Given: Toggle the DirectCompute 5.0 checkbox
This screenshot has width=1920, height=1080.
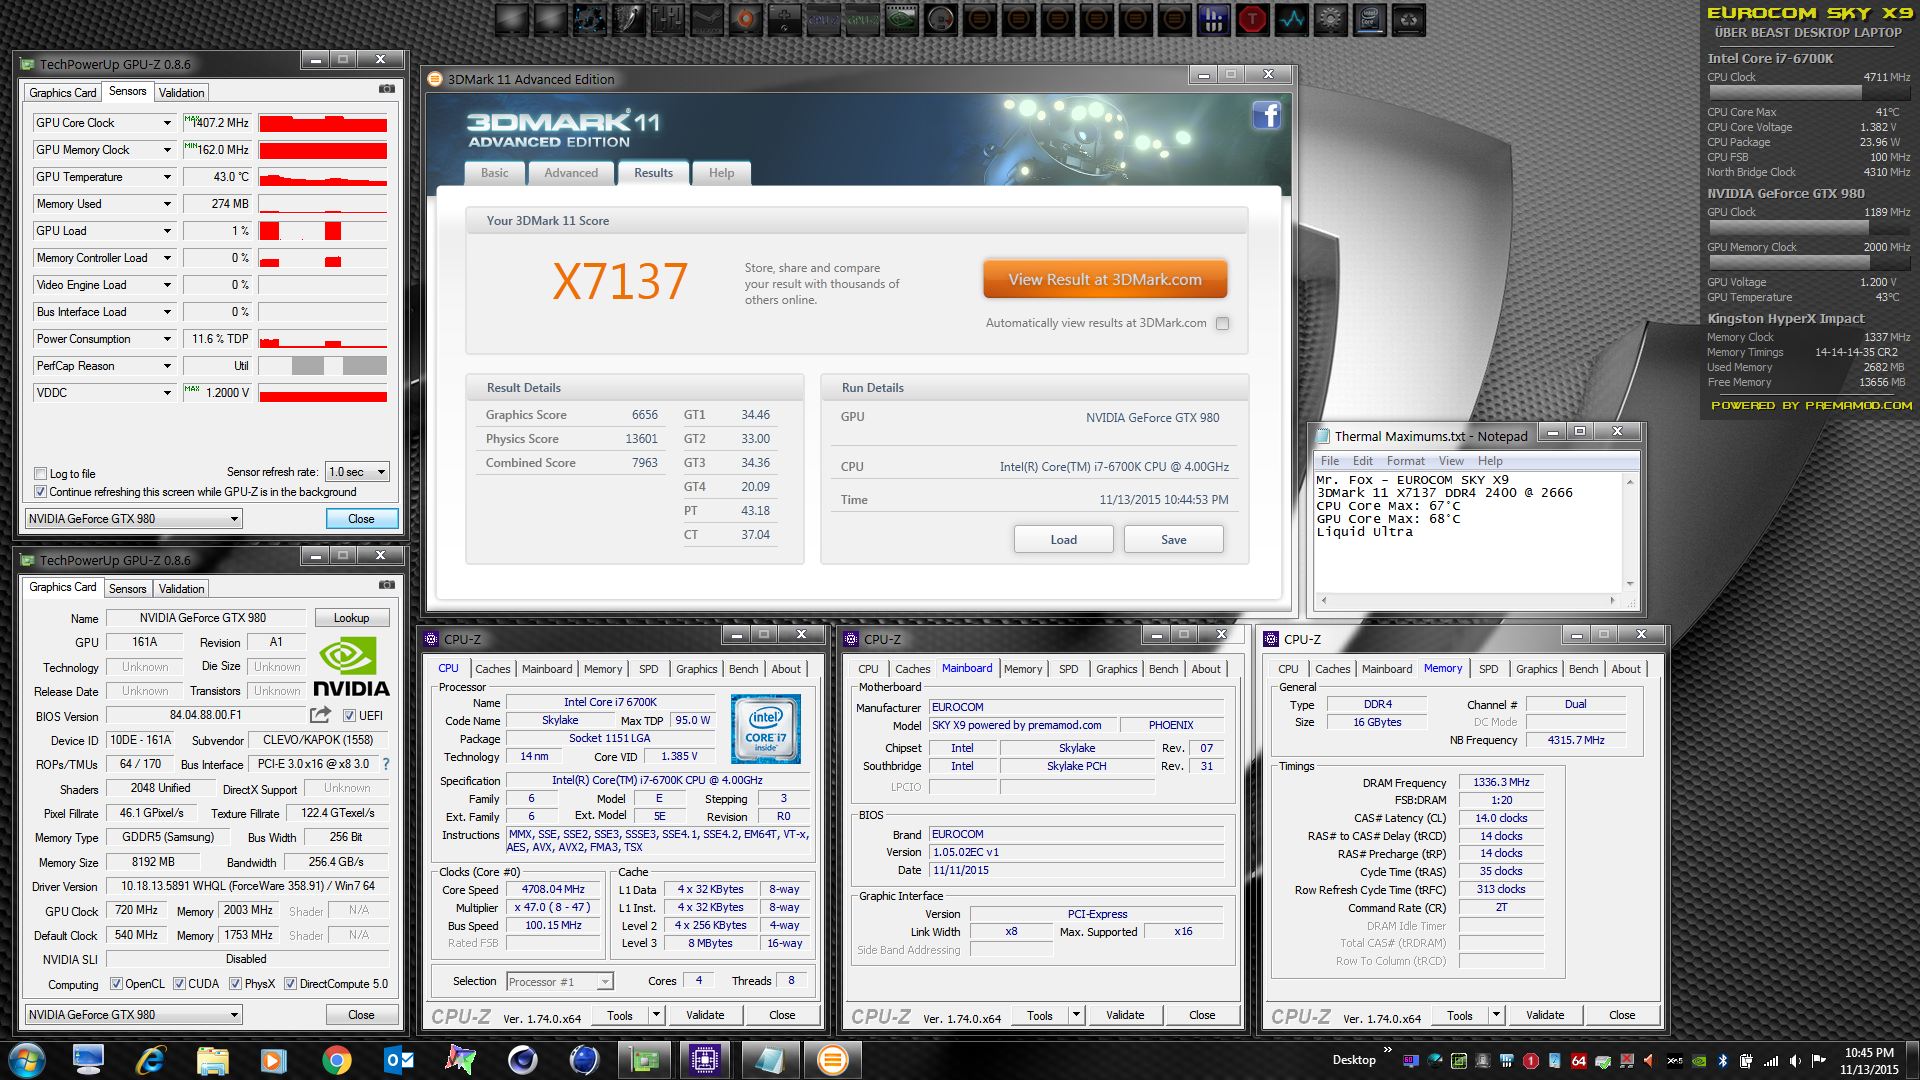Looking at the screenshot, I should (x=290, y=984).
